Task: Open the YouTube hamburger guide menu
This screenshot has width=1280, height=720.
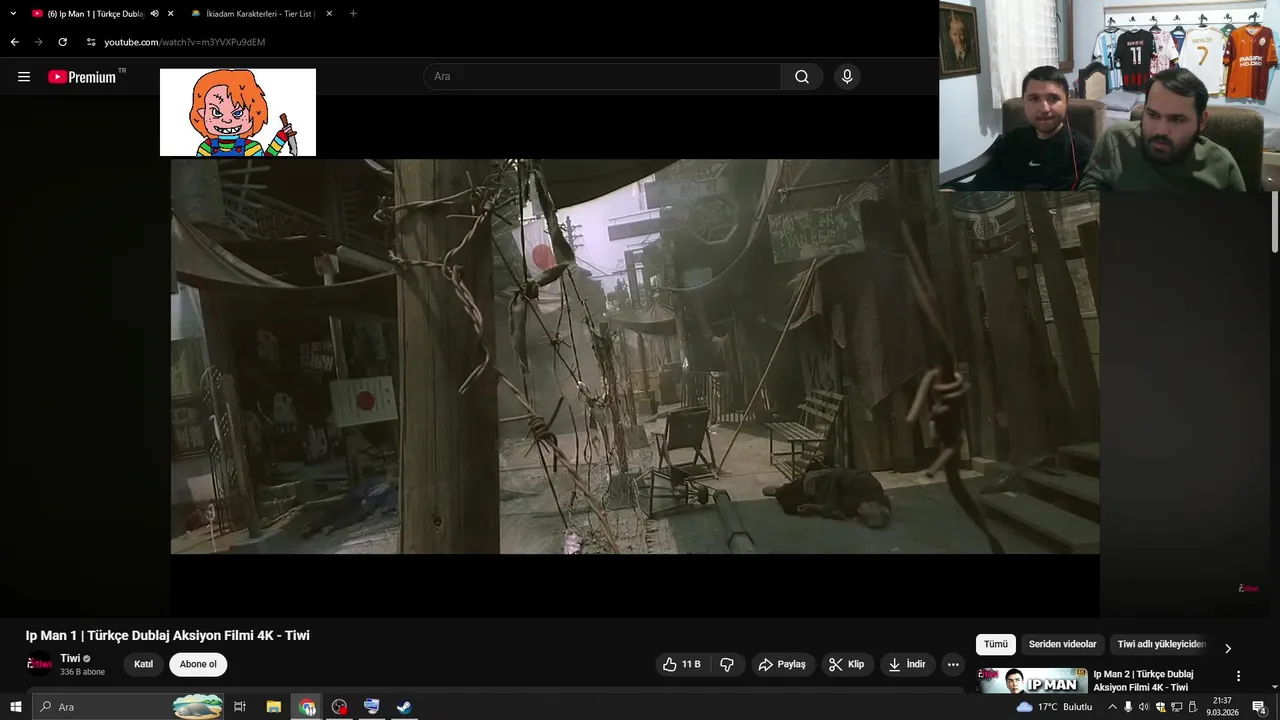Action: click(x=24, y=77)
